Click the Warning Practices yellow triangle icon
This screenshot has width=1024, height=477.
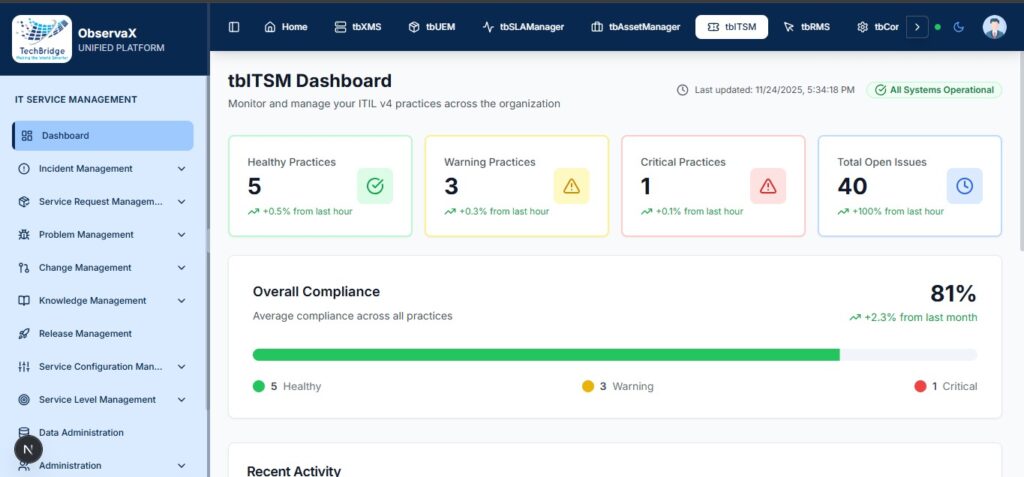point(571,186)
